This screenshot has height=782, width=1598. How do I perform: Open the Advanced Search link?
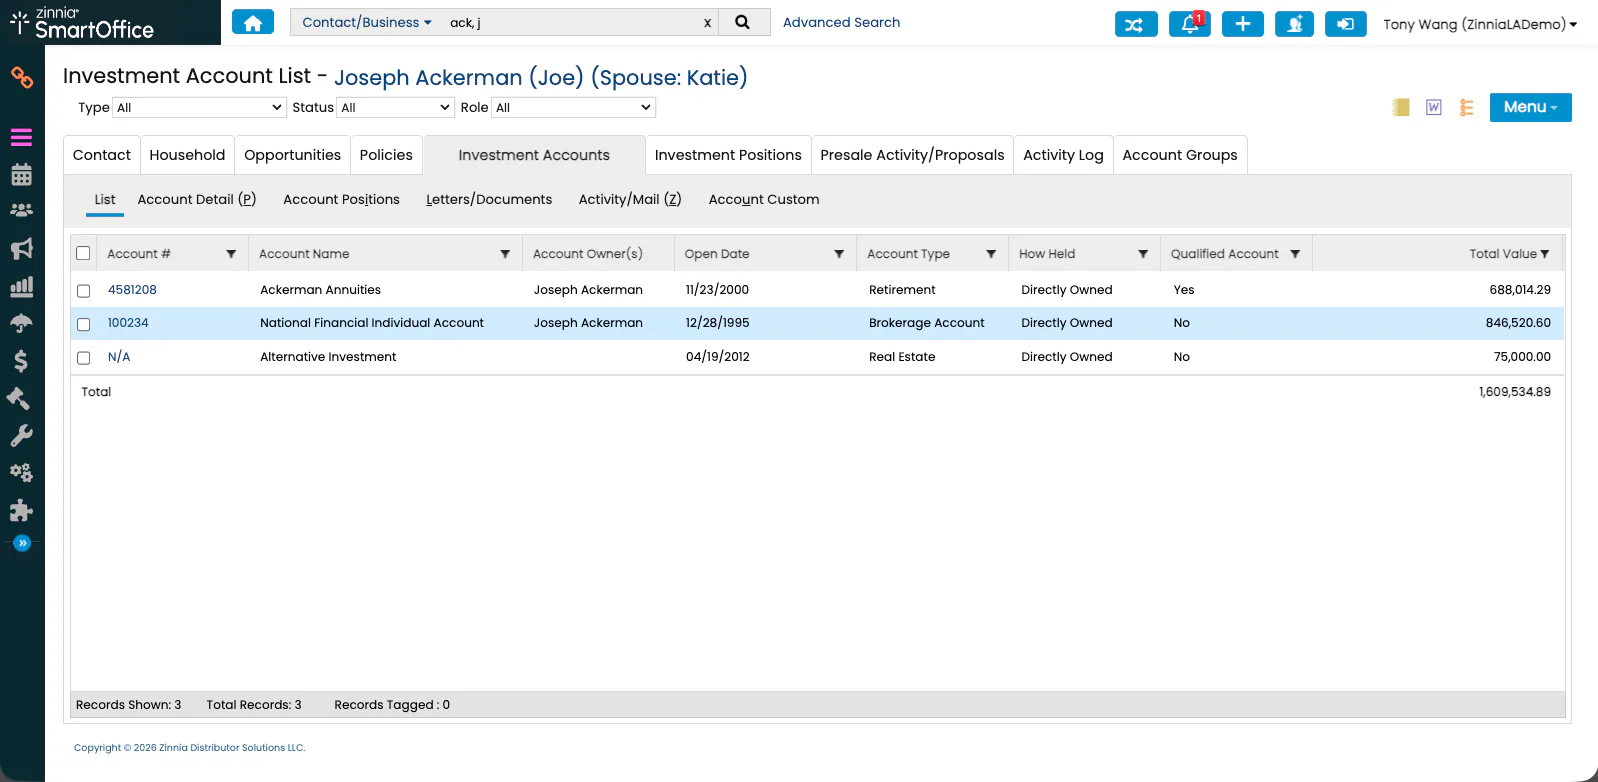tap(841, 22)
